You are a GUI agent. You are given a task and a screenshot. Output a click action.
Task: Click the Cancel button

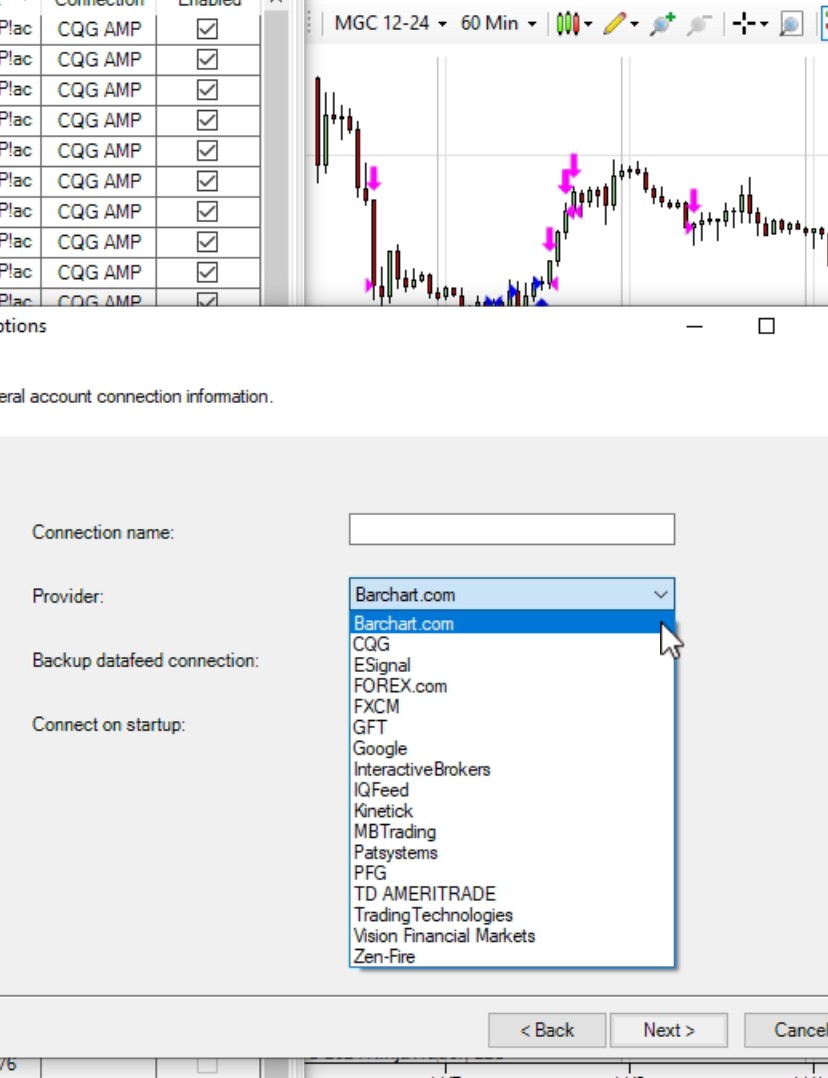pyautogui.click(x=786, y=1030)
